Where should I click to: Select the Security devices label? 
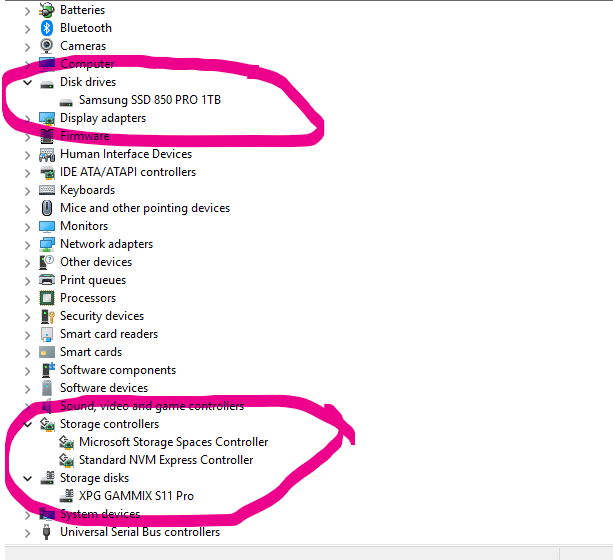[x=102, y=316]
